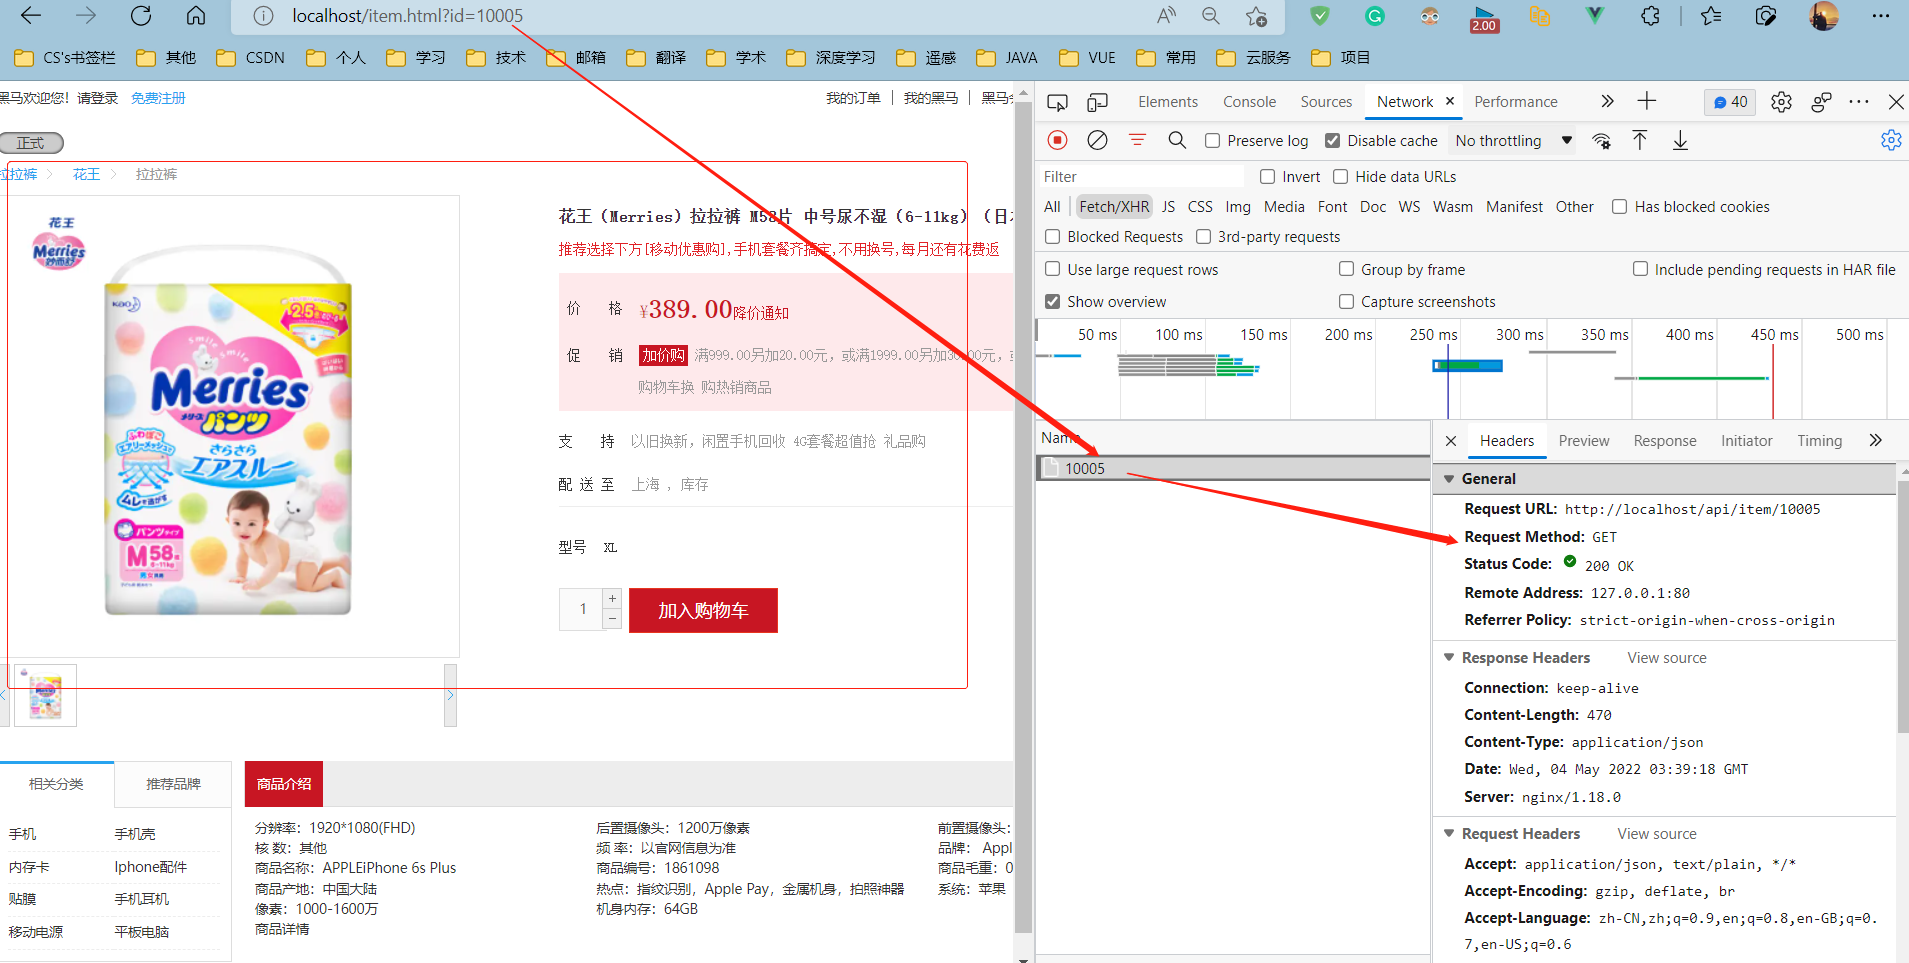Screen dimensions: 1909x963
Task: View the Preview tab of the request
Action: (1584, 441)
